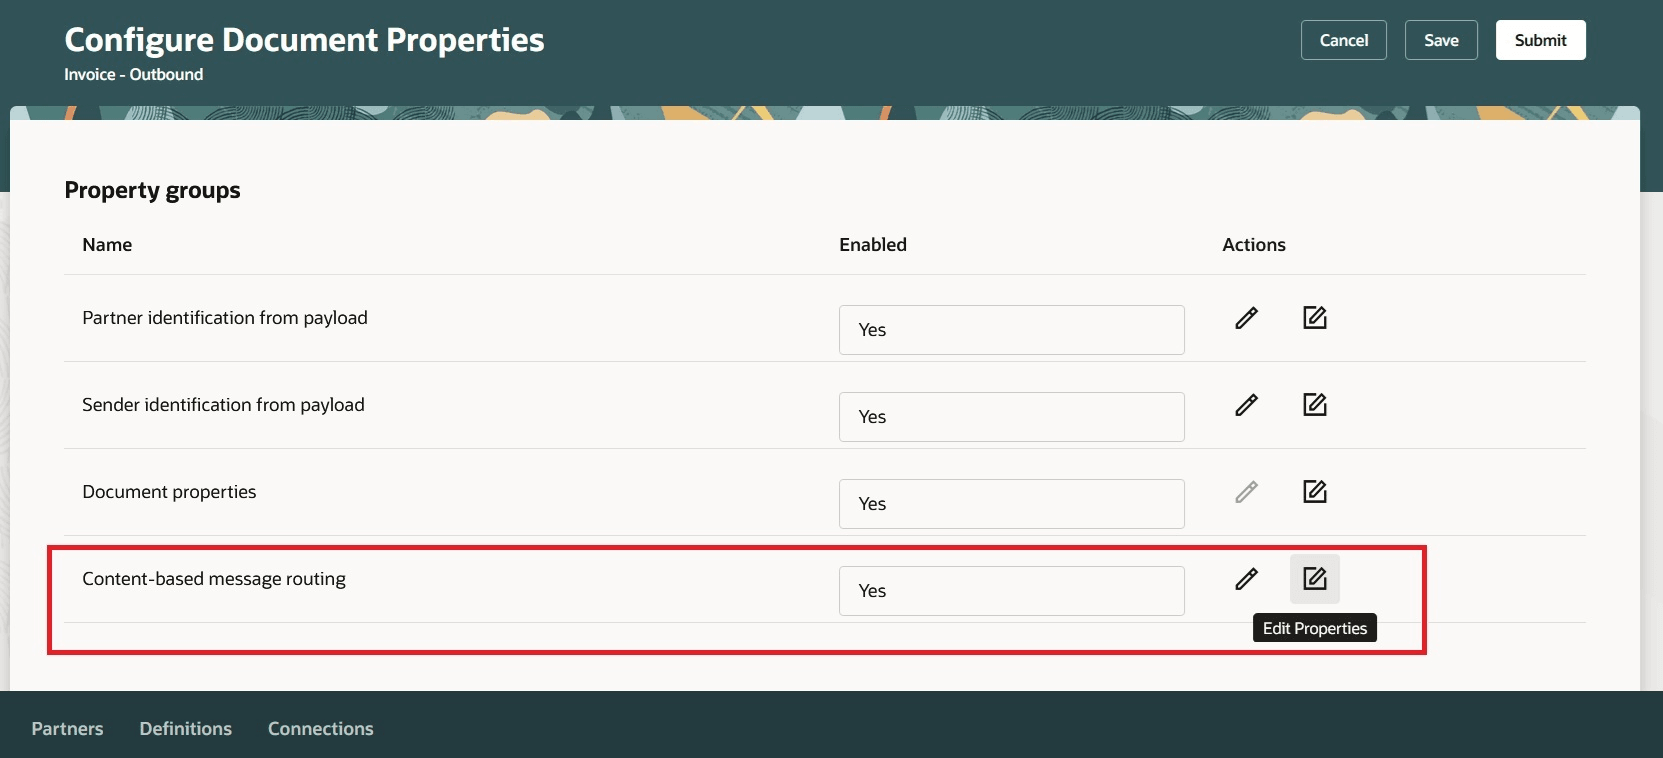Image resolution: width=1663 pixels, height=758 pixels.
Task: Click the Submit button
Action: click(1540, 40)
